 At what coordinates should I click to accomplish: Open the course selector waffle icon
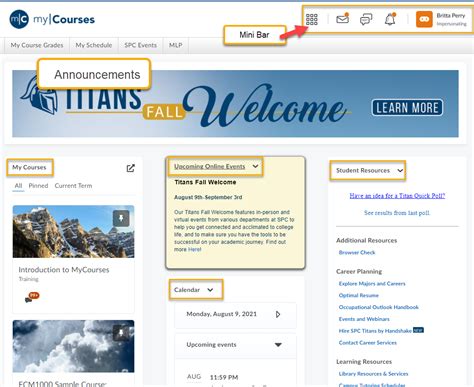[312, 19]
